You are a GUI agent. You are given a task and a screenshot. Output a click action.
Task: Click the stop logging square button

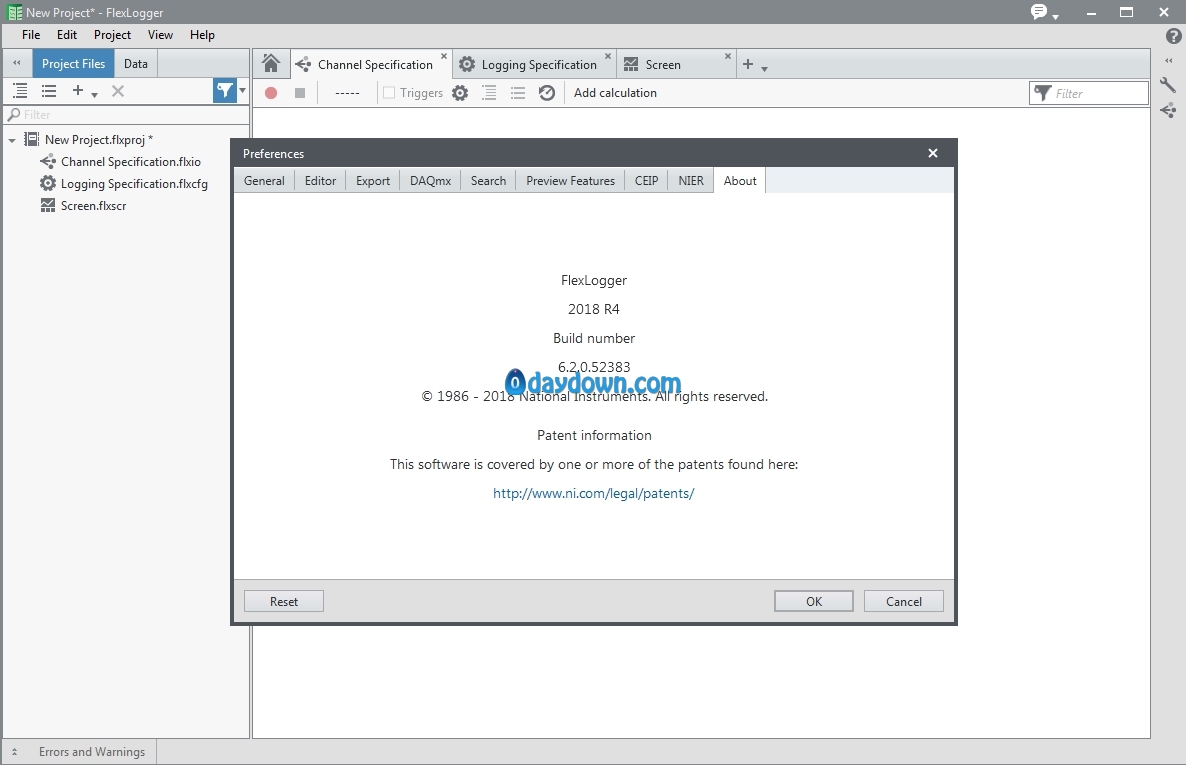tap(300, 93)
